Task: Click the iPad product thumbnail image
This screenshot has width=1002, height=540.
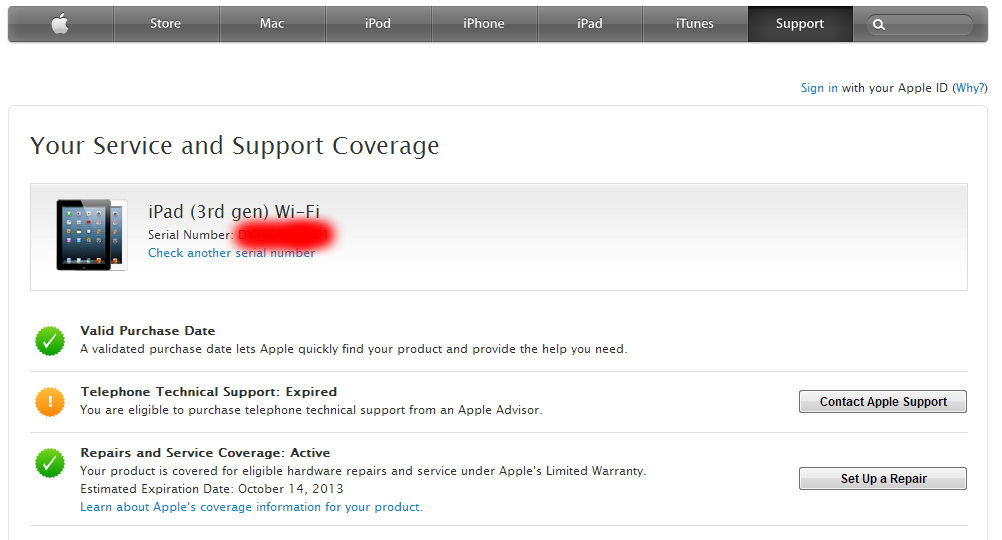Action: click(x=91, y=235)
